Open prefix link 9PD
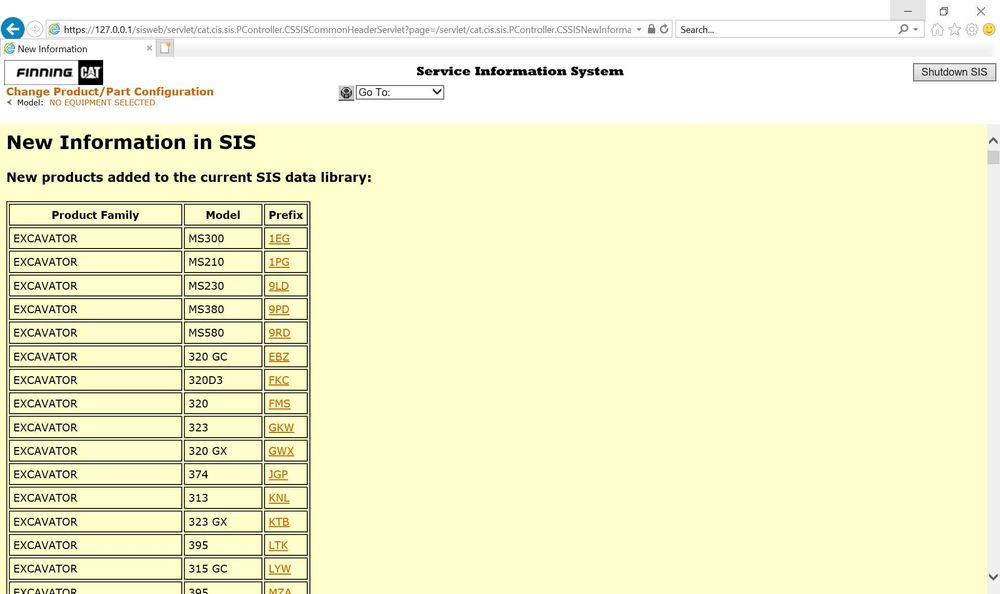The height and width of the screenshot is (594, 1000). 279,309
